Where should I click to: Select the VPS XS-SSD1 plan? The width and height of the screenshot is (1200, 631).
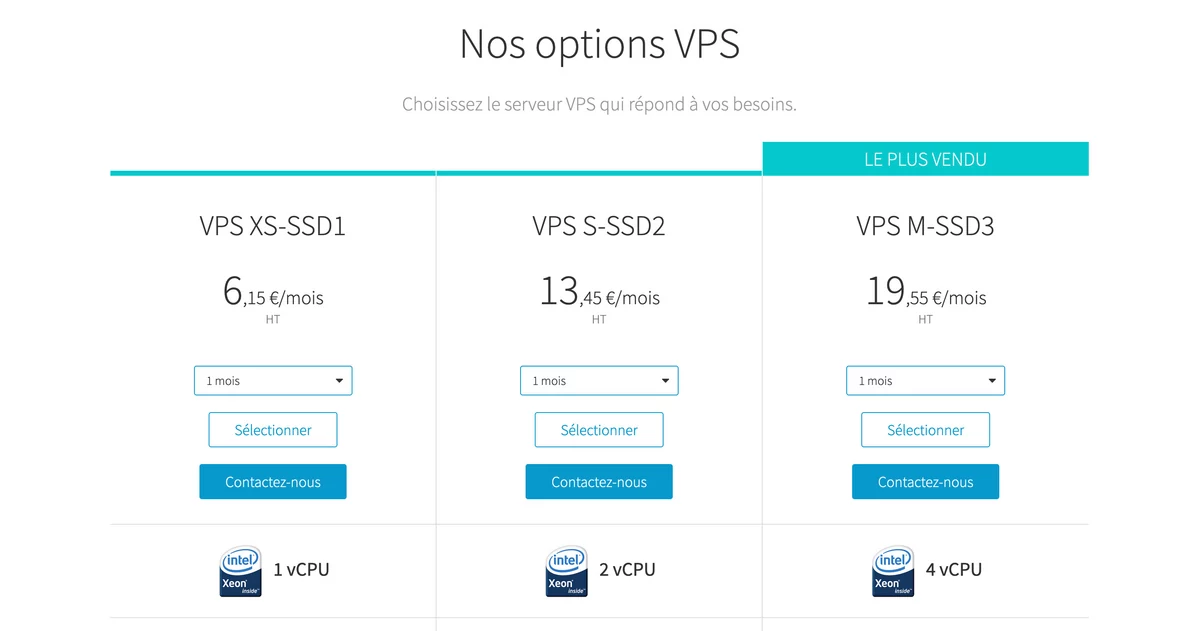(x=273, y=430)
